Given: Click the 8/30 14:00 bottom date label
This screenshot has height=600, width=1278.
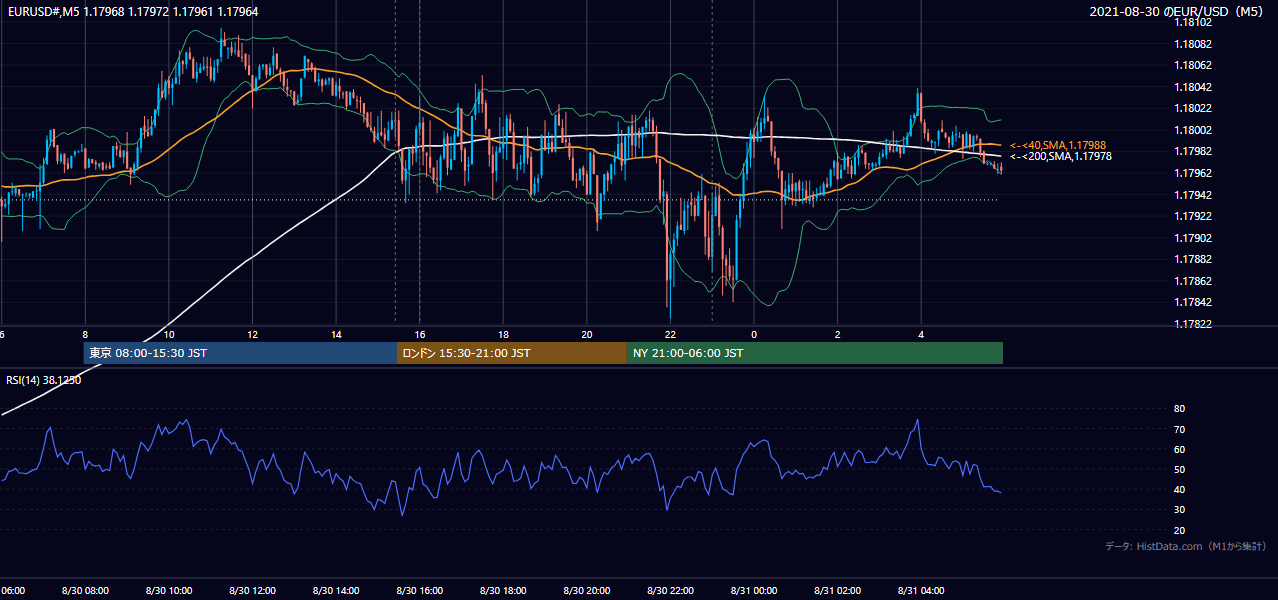Looking at the screenshot, I should [336, 591].
